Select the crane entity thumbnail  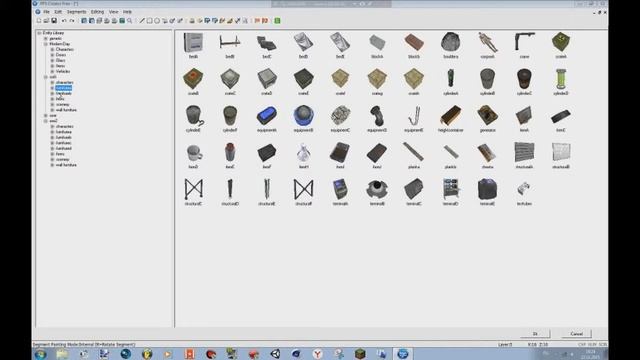(x=524, y=42)
